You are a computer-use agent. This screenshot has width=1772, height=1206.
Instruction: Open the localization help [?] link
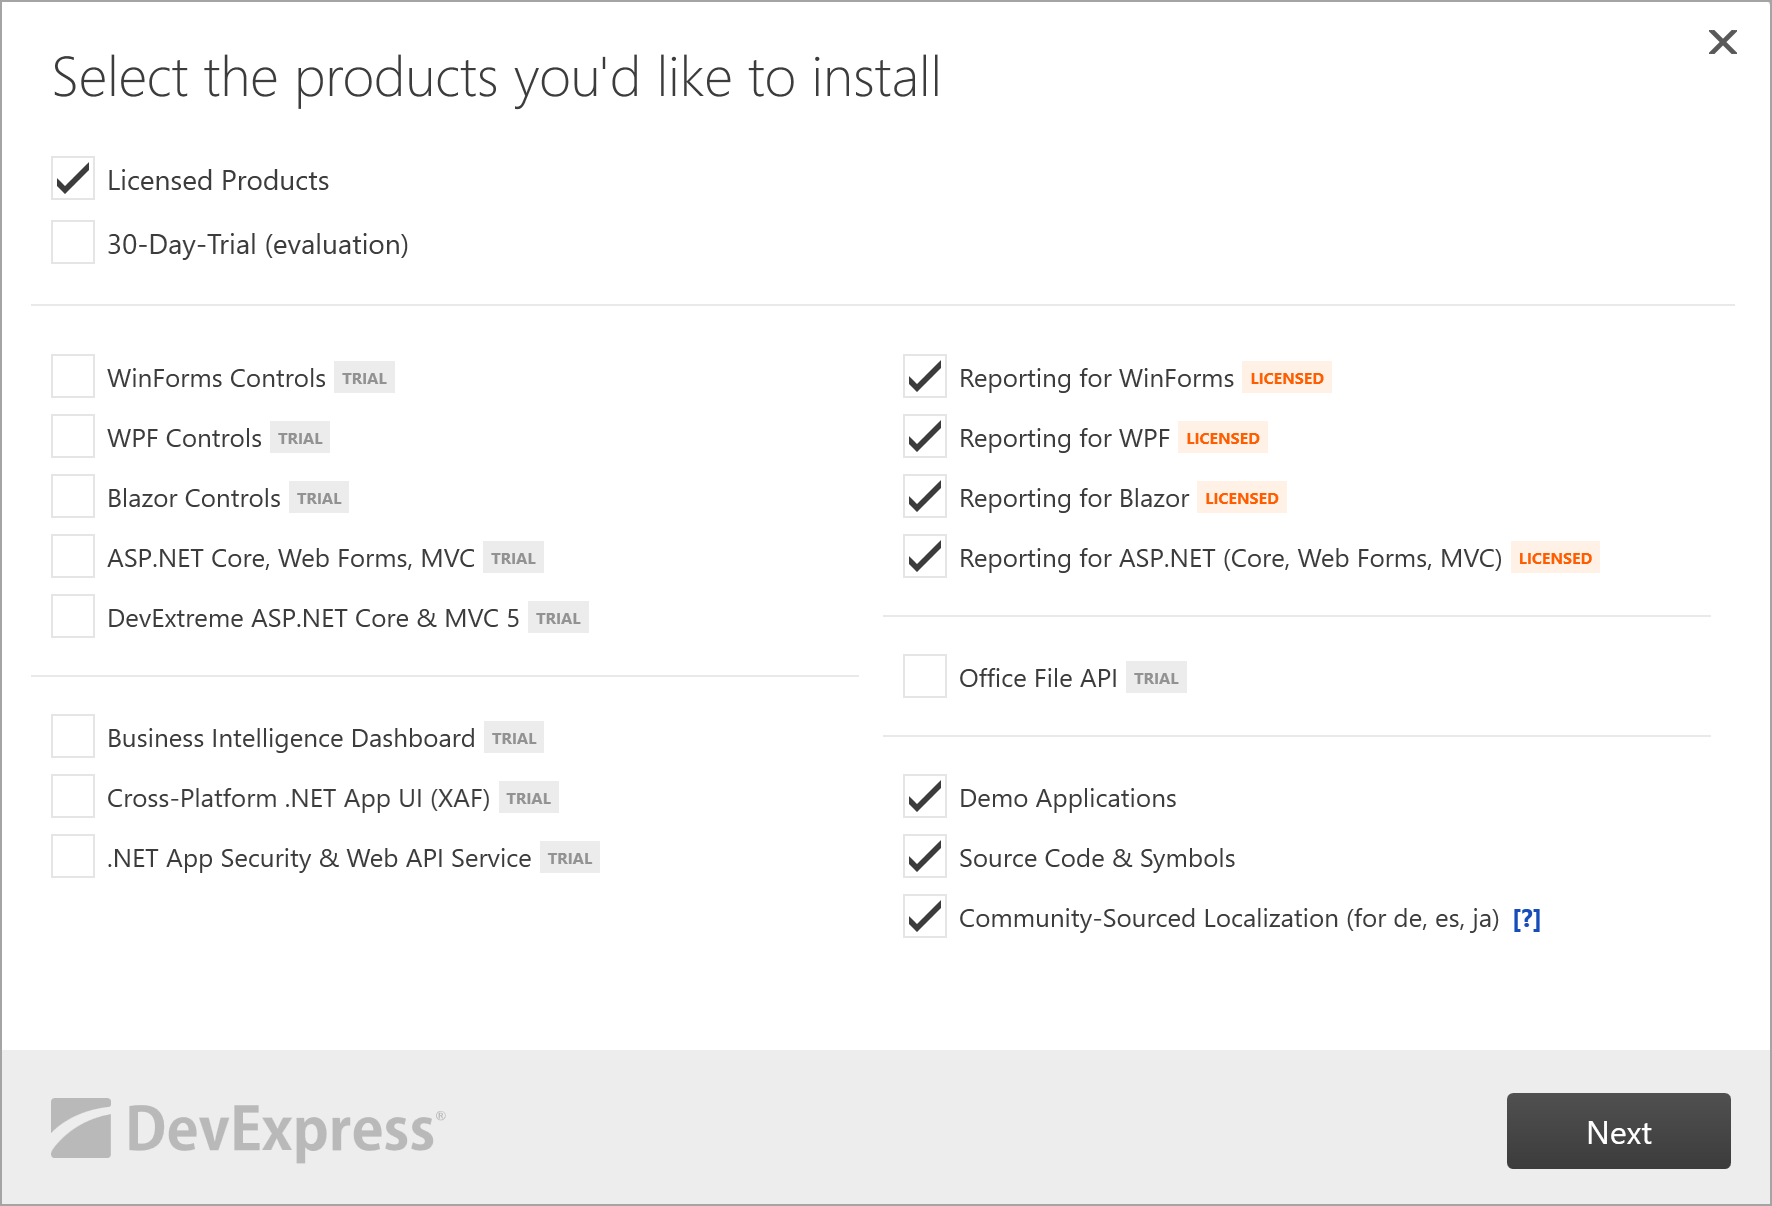click(1526, 918)
